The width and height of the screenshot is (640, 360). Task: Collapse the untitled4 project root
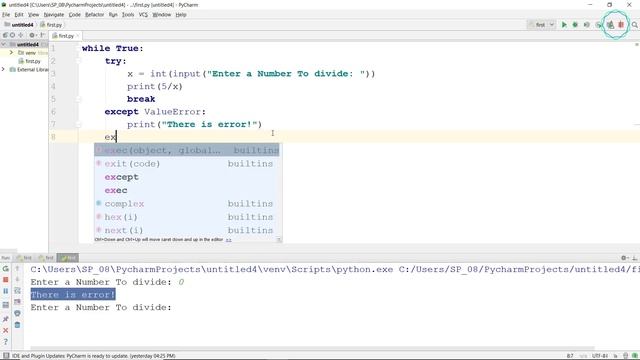coord(4,44)
